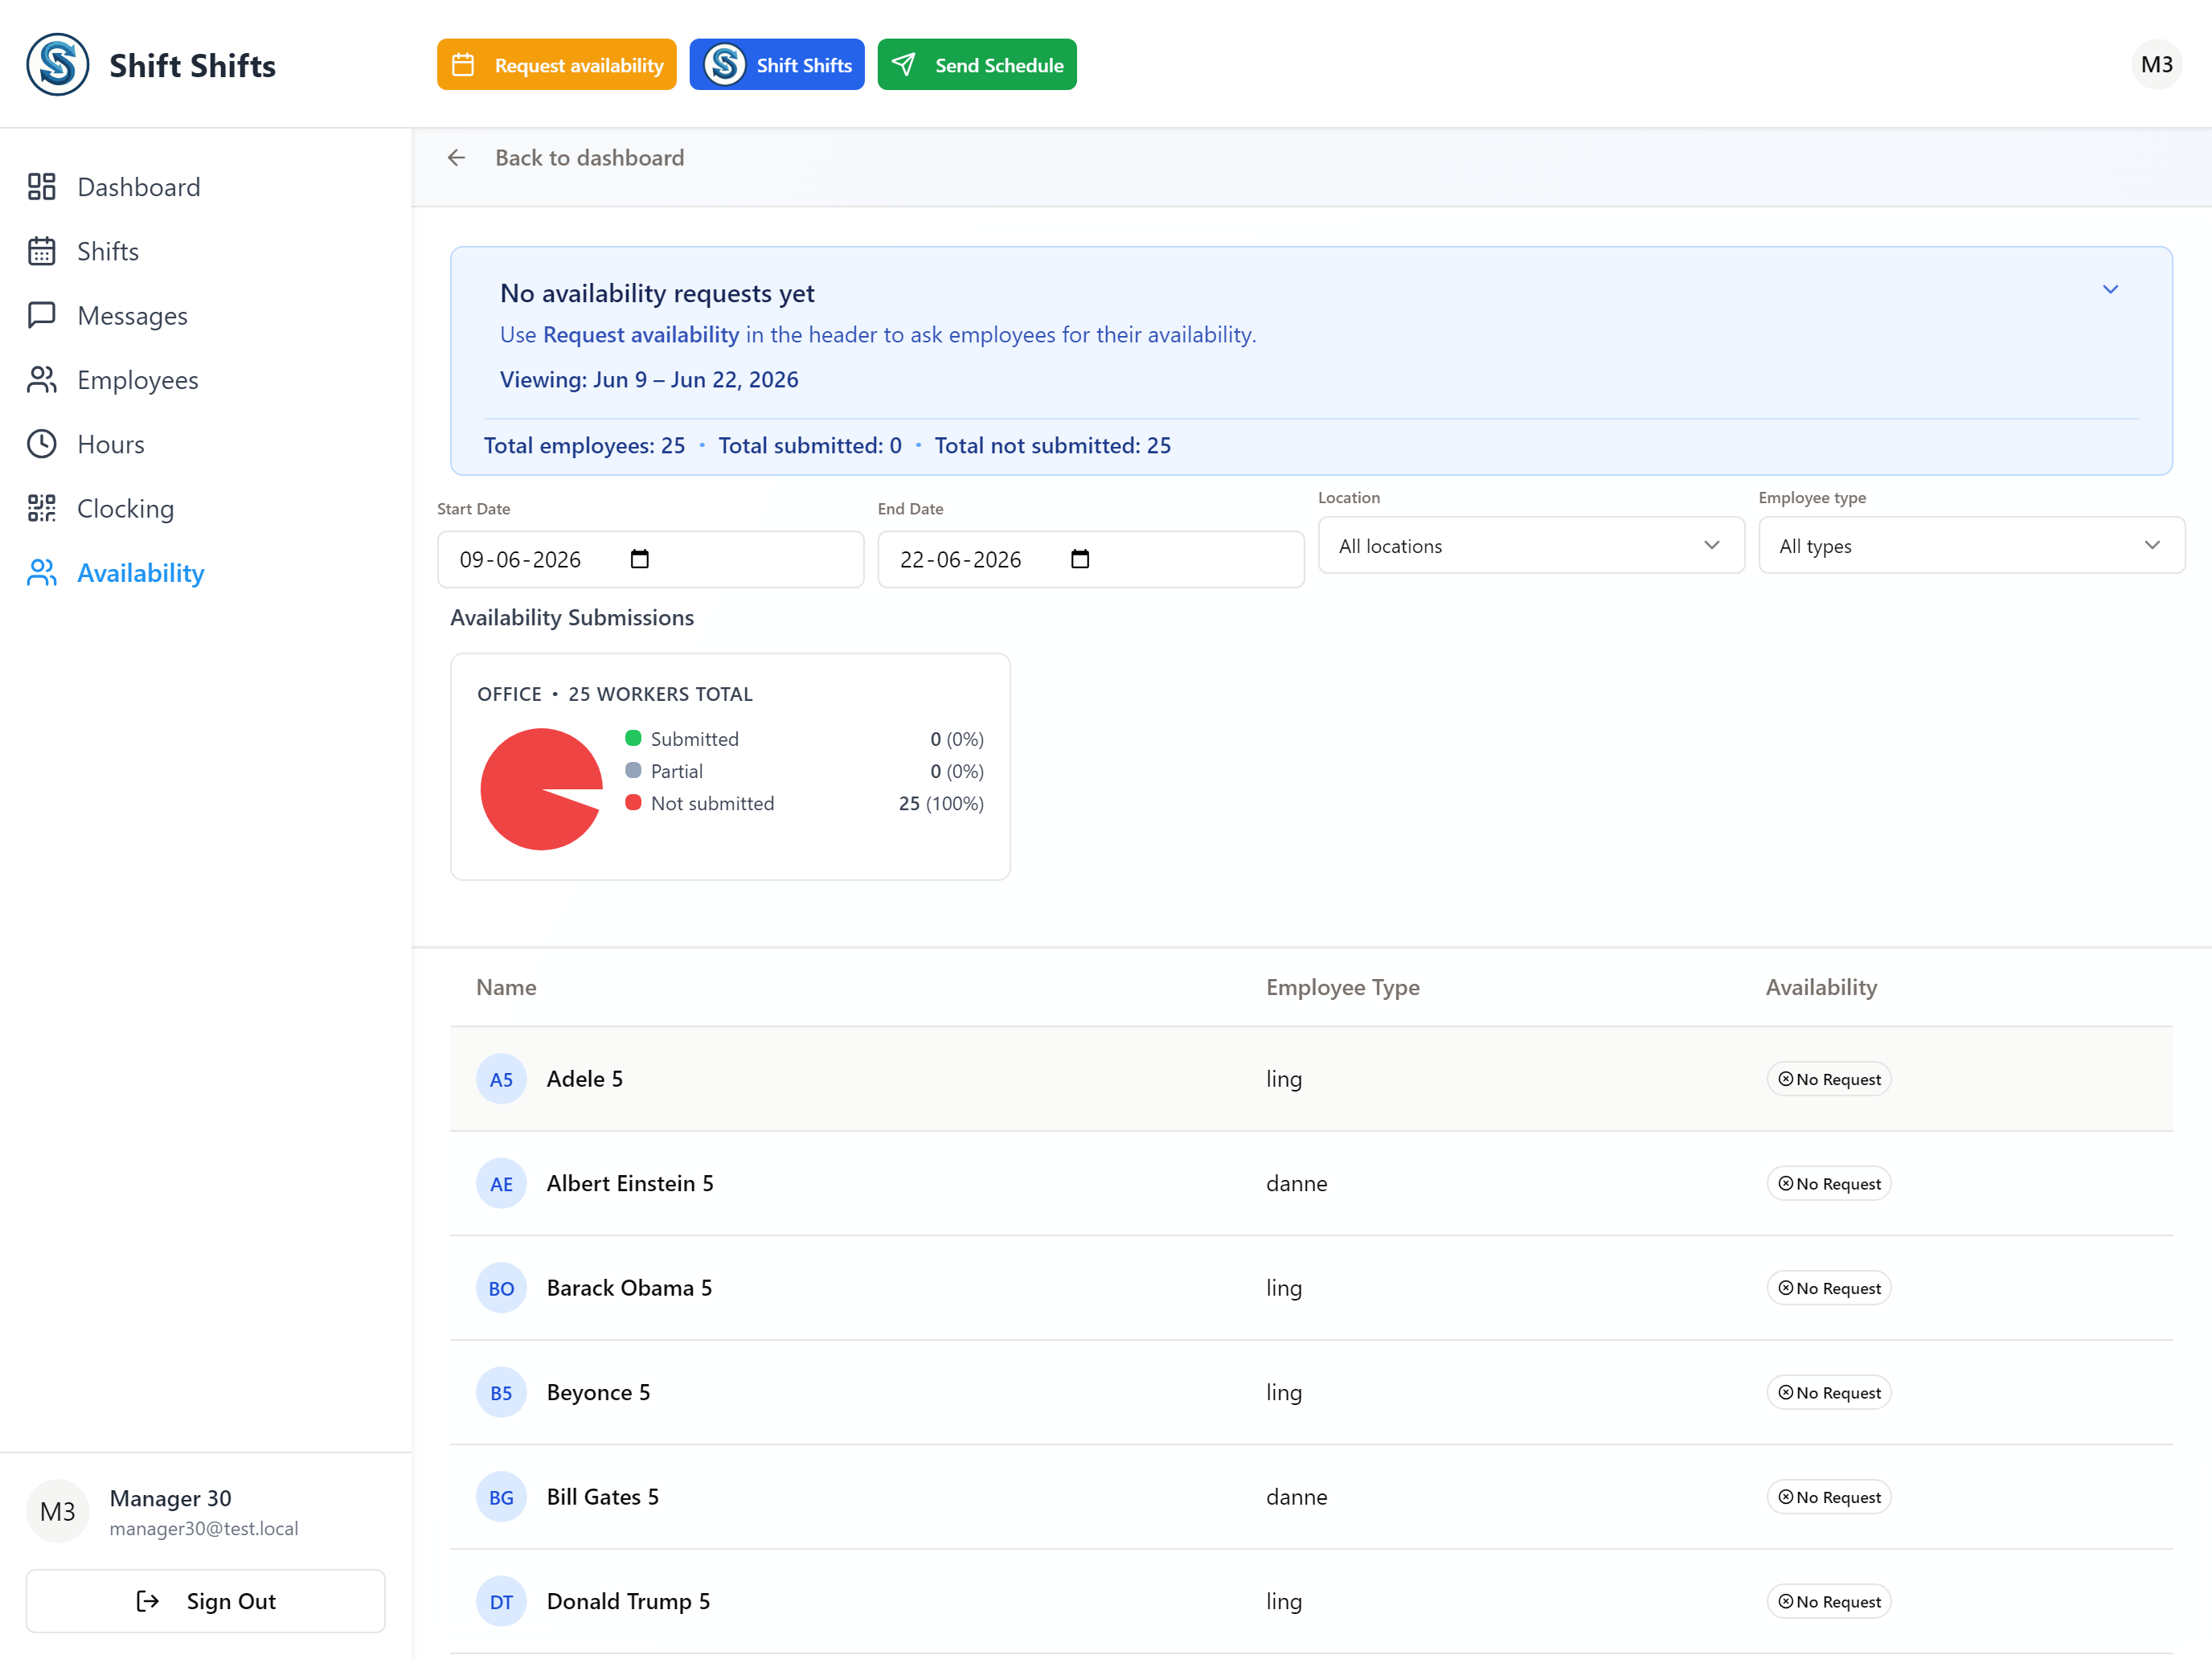This screenshot has width=2212, height=1659.
Task: Open the Dashboard sidebar item
Action: [138, 187]
